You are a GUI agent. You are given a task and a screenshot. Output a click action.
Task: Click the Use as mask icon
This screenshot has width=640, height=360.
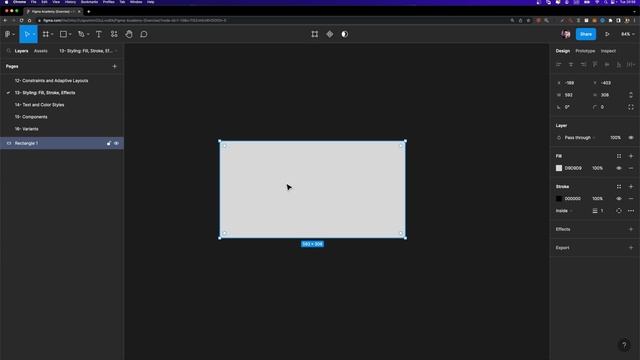pos(345,34)
